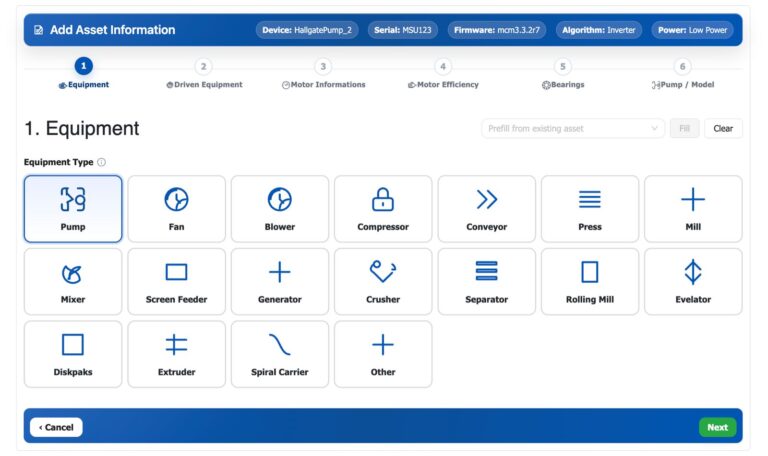Click the Power: Low Power badge
The width and height of the screenshot is (768, 456).
click(x=692, y=30)
